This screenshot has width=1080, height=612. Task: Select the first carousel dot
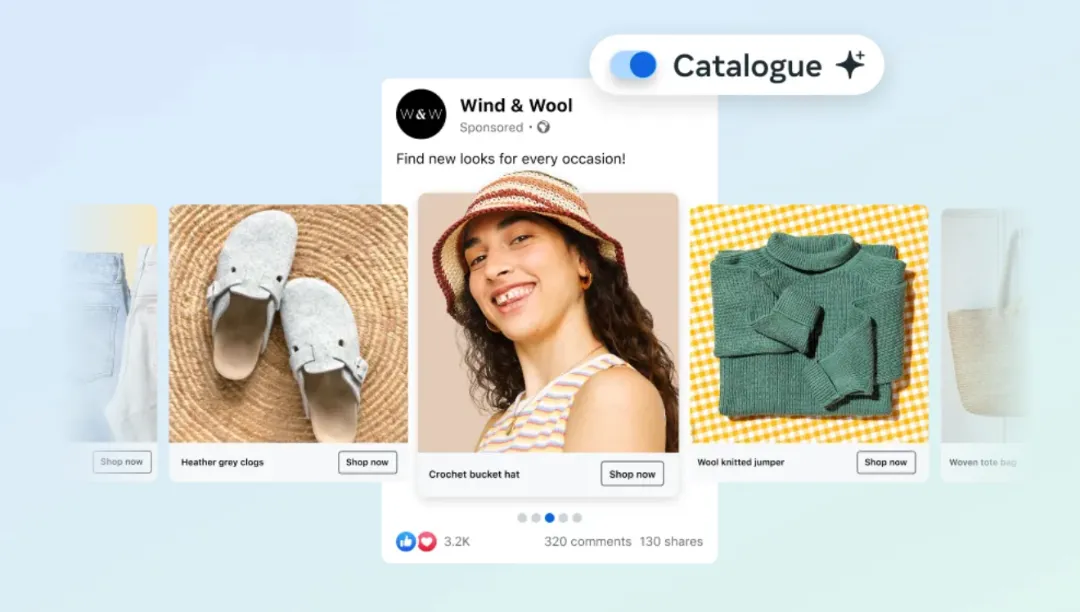click(522, 518)
